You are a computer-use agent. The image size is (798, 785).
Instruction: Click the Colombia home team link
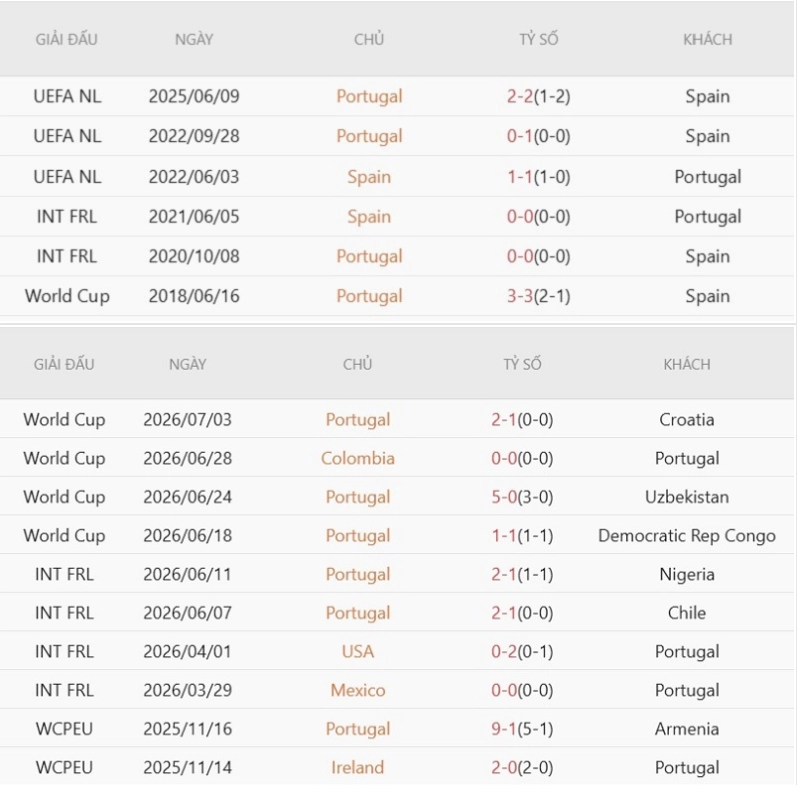[358, 458]
